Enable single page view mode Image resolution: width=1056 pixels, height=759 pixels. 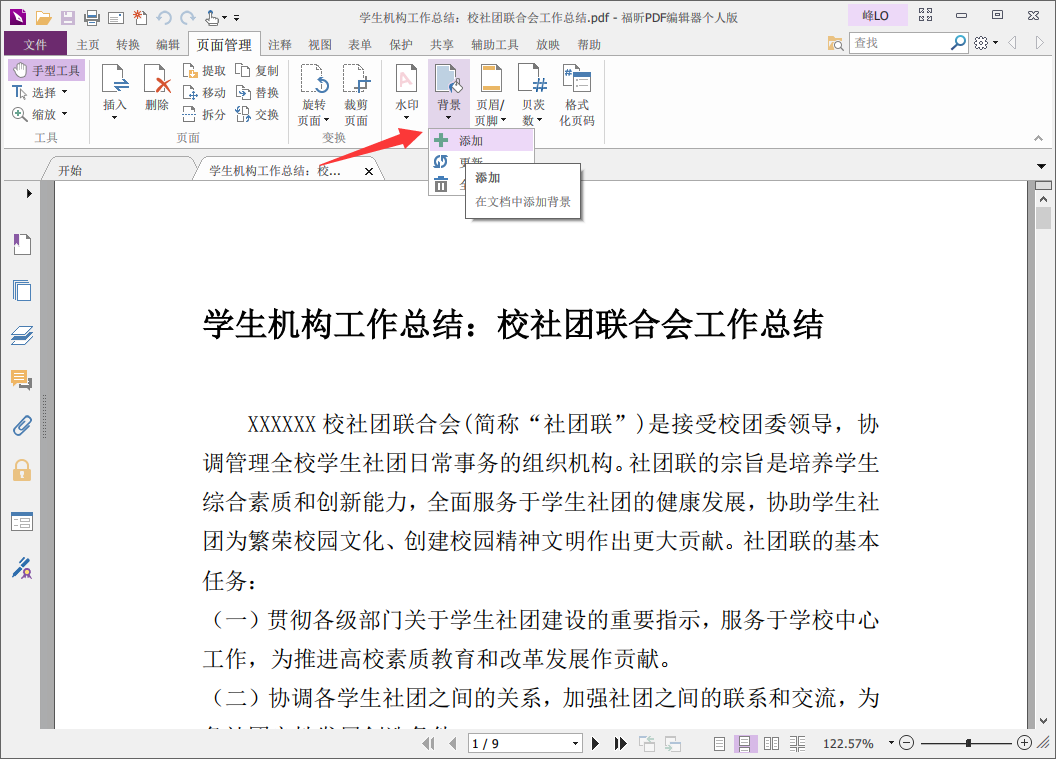tap(719, 744)
